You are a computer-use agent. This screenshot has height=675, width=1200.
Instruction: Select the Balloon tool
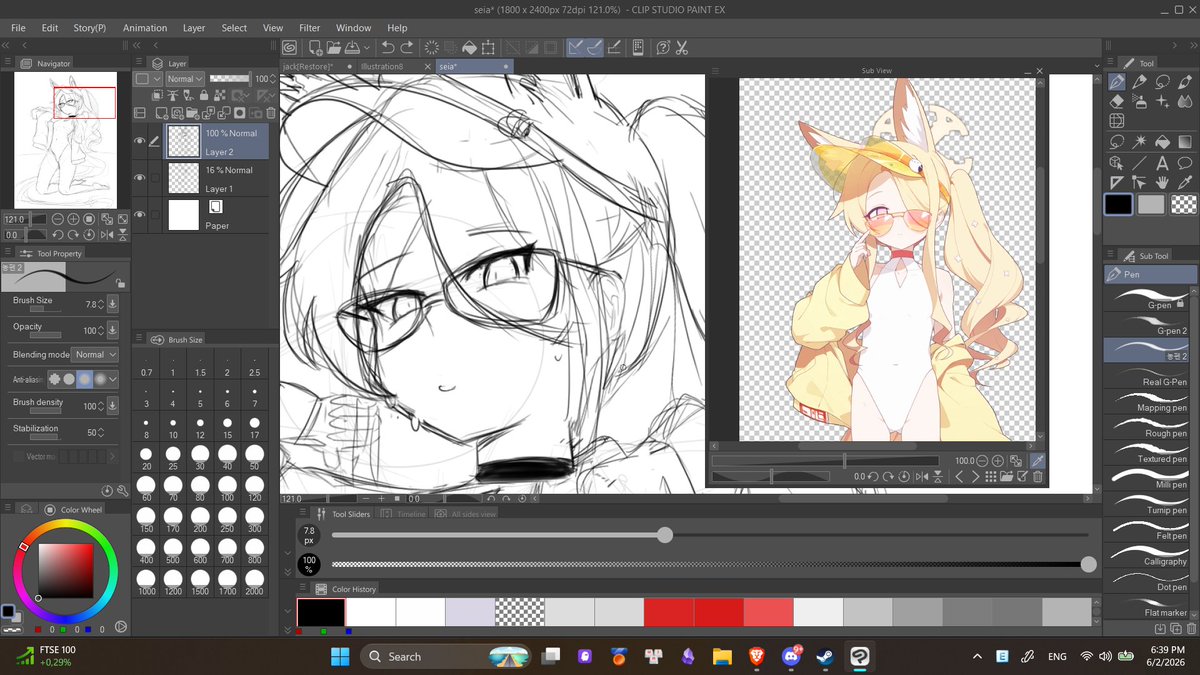point(1185,163)
